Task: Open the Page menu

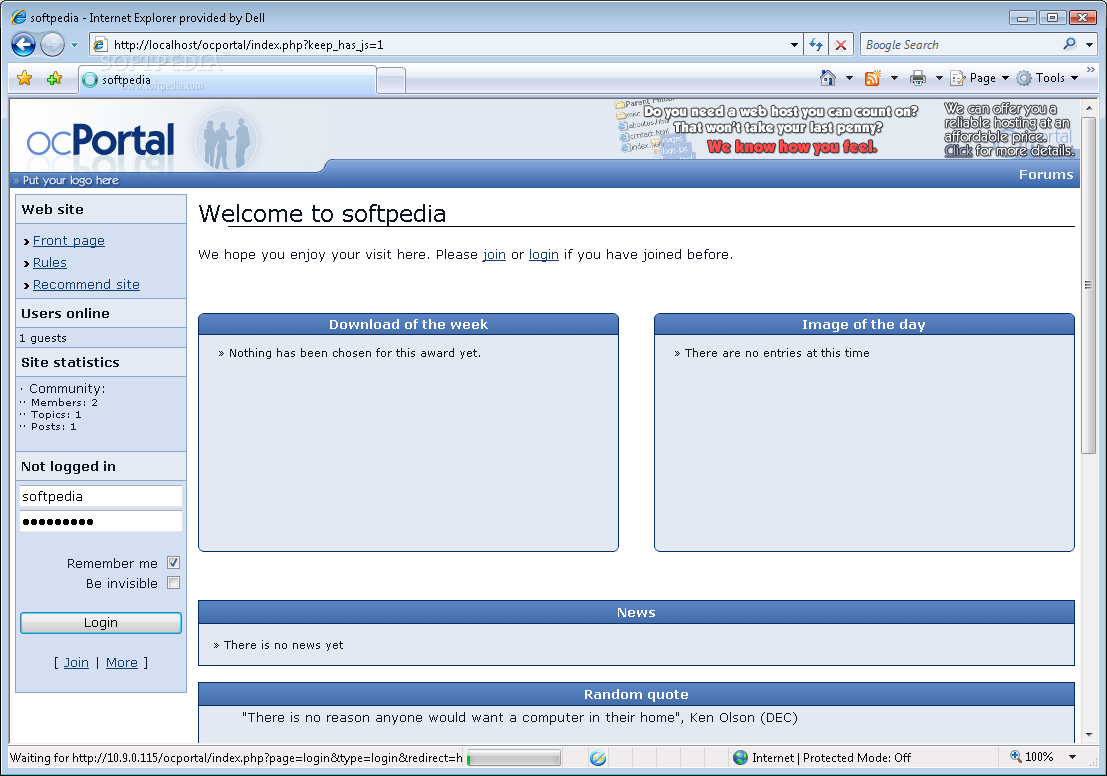Action: coord(979,78)
